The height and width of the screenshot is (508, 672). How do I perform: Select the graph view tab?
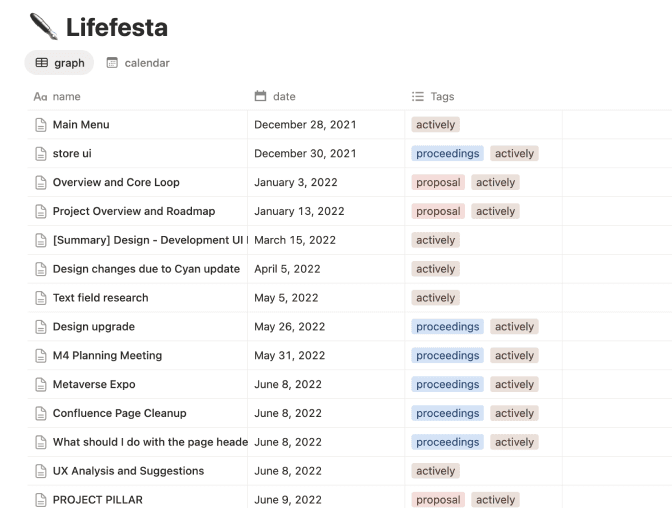tap(60, 63)
